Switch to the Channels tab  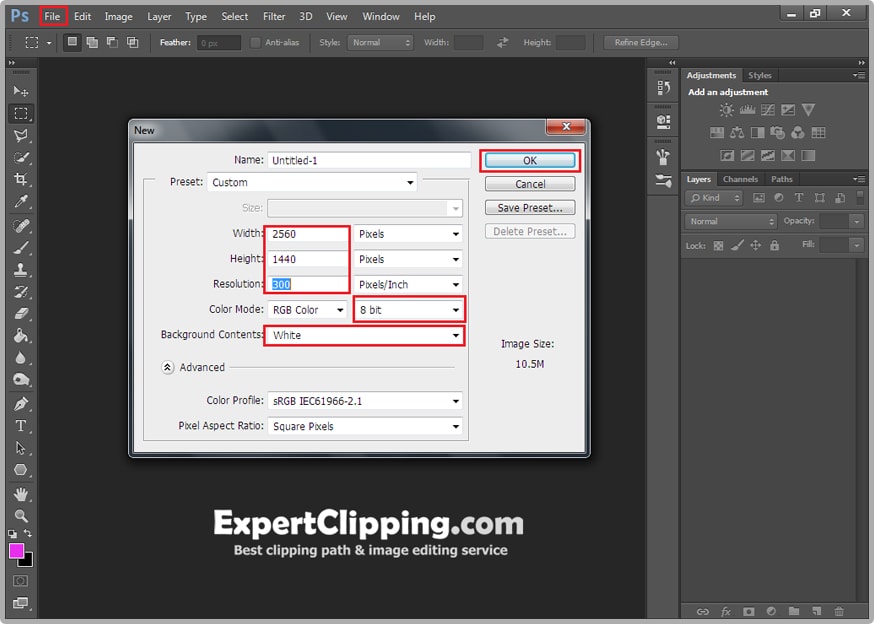(x=740, y=180)
